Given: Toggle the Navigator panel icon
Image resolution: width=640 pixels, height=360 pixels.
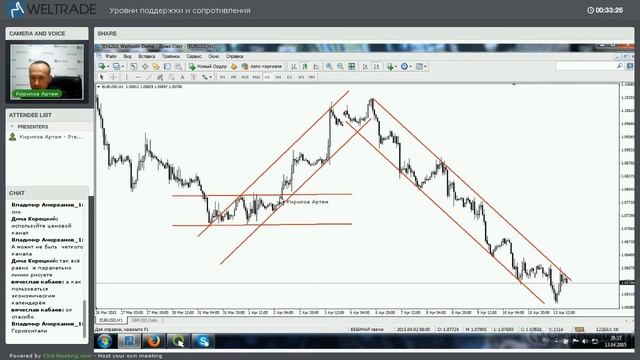Looking at the screenshot, I should point(156,66).
